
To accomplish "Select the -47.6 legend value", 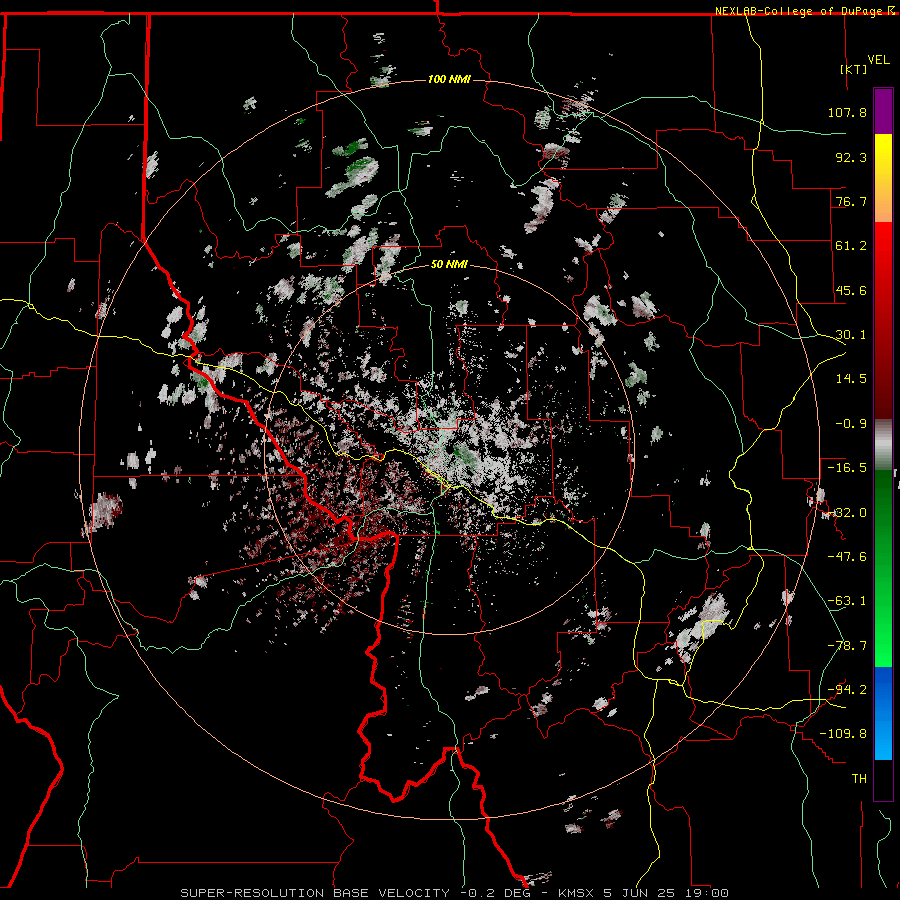I will (847, 557).
